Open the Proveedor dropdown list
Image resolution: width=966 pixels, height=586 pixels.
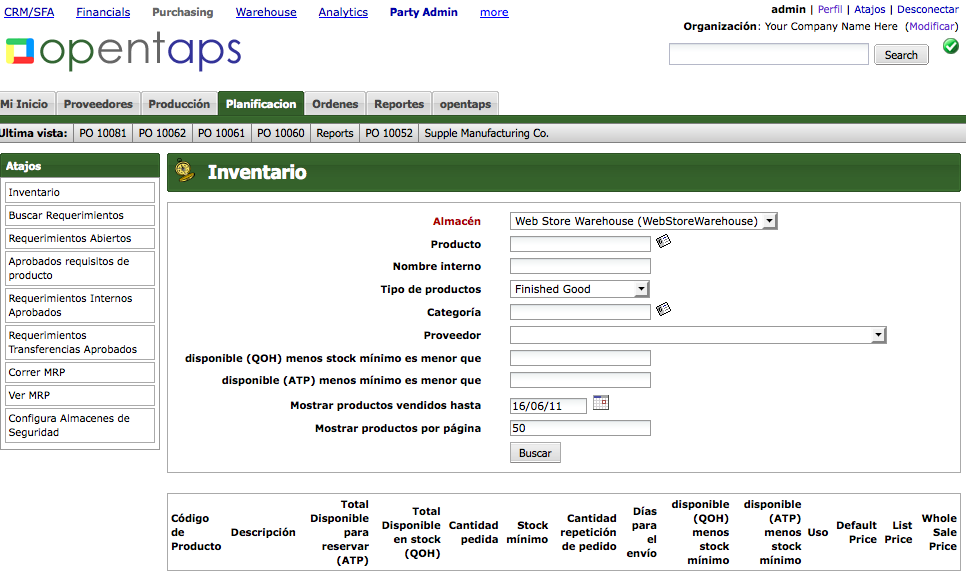coord(697,336)
